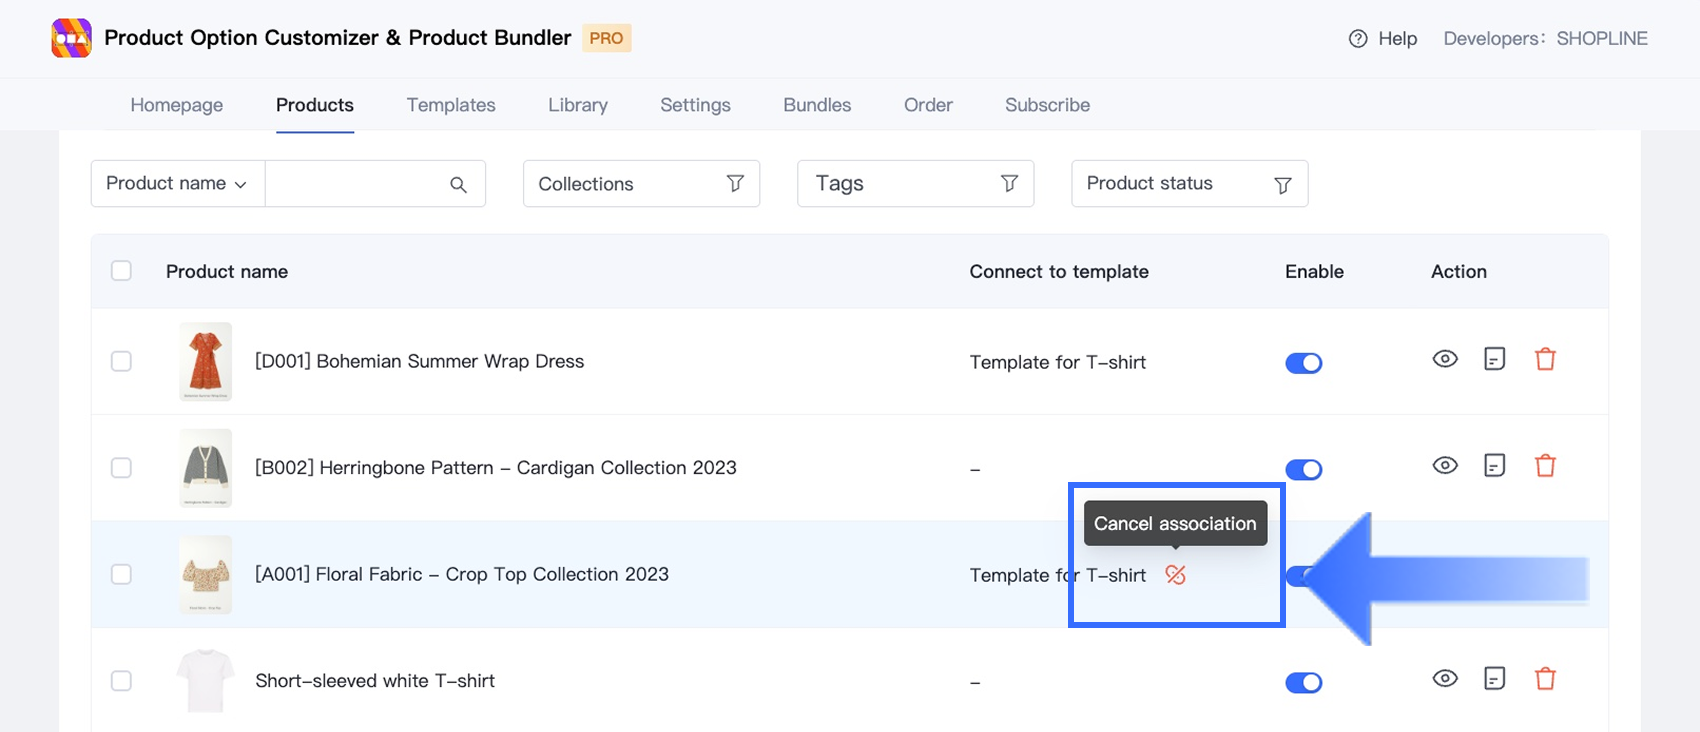This screenshot has width=1700, height=732.
Task: Open the edit options icon for Bohemian Dress
Action: point(1494,359)
